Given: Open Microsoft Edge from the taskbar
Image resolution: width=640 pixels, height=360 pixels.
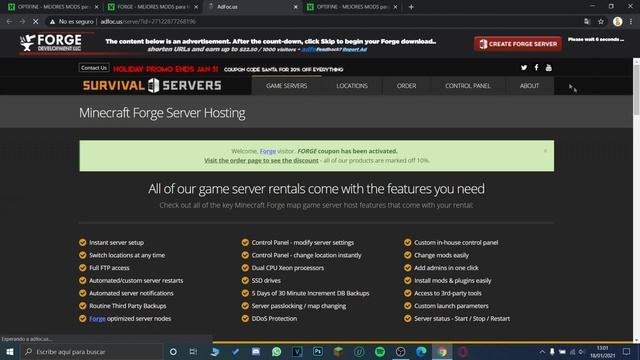Looking at the screenshot, I should [421, 351].
